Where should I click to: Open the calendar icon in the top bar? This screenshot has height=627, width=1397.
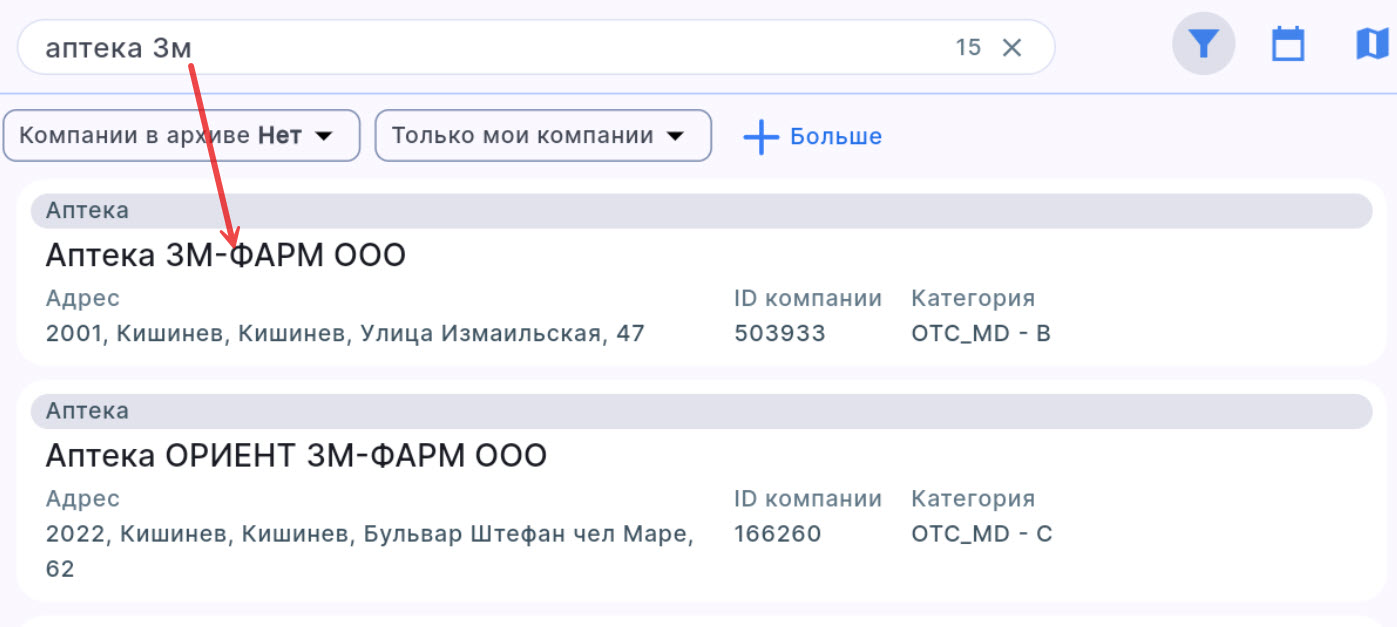point(1288,43)
